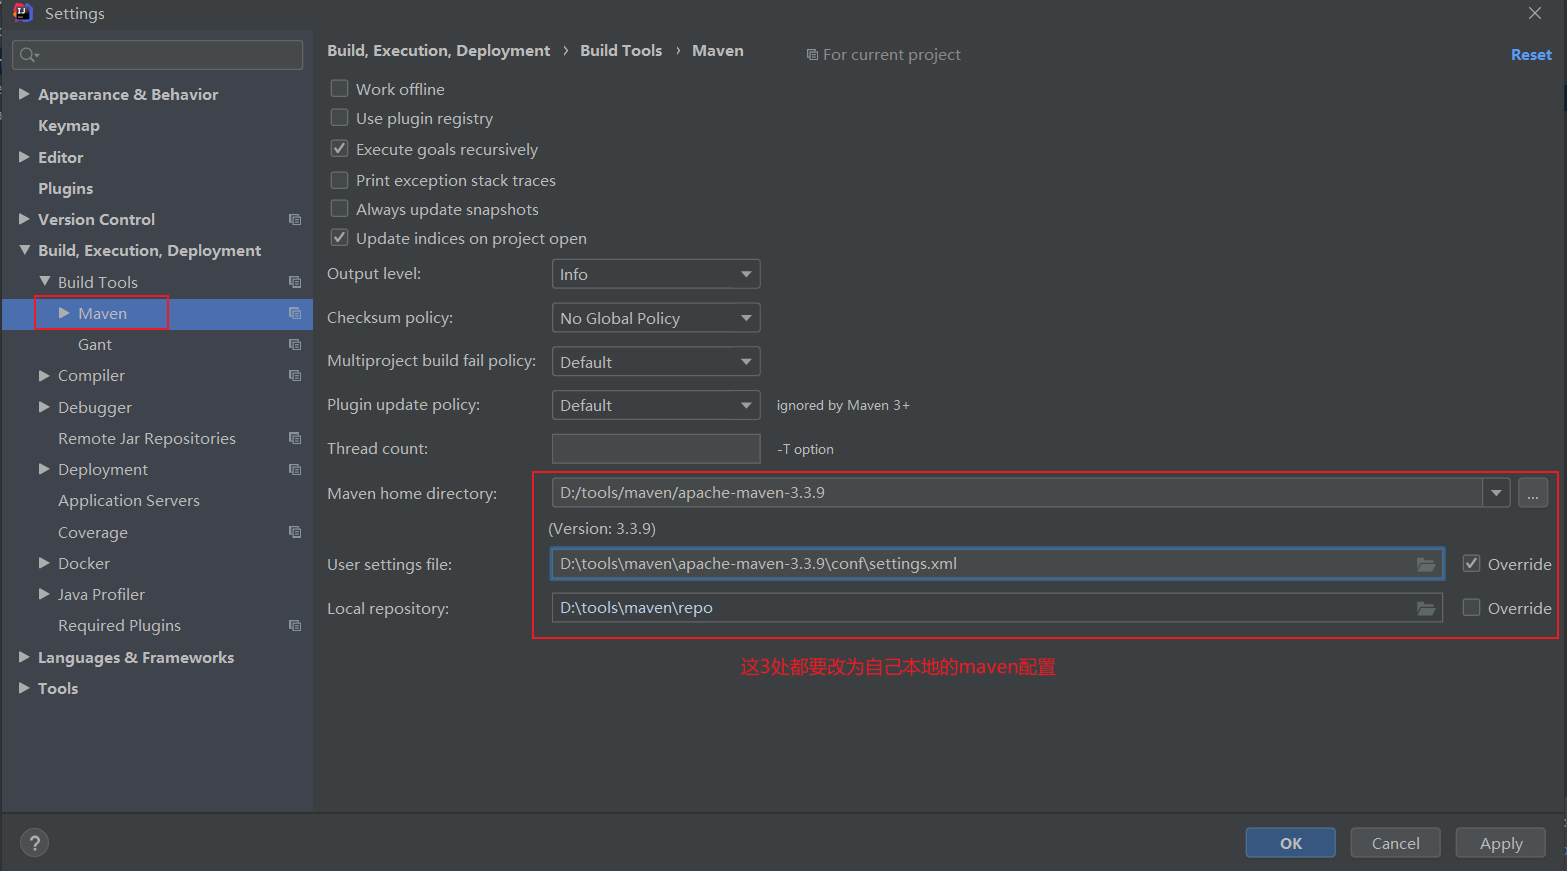Expand the Java Profiler node
The width and height of the screenshot is (1567, 871).
pos(44,594)
